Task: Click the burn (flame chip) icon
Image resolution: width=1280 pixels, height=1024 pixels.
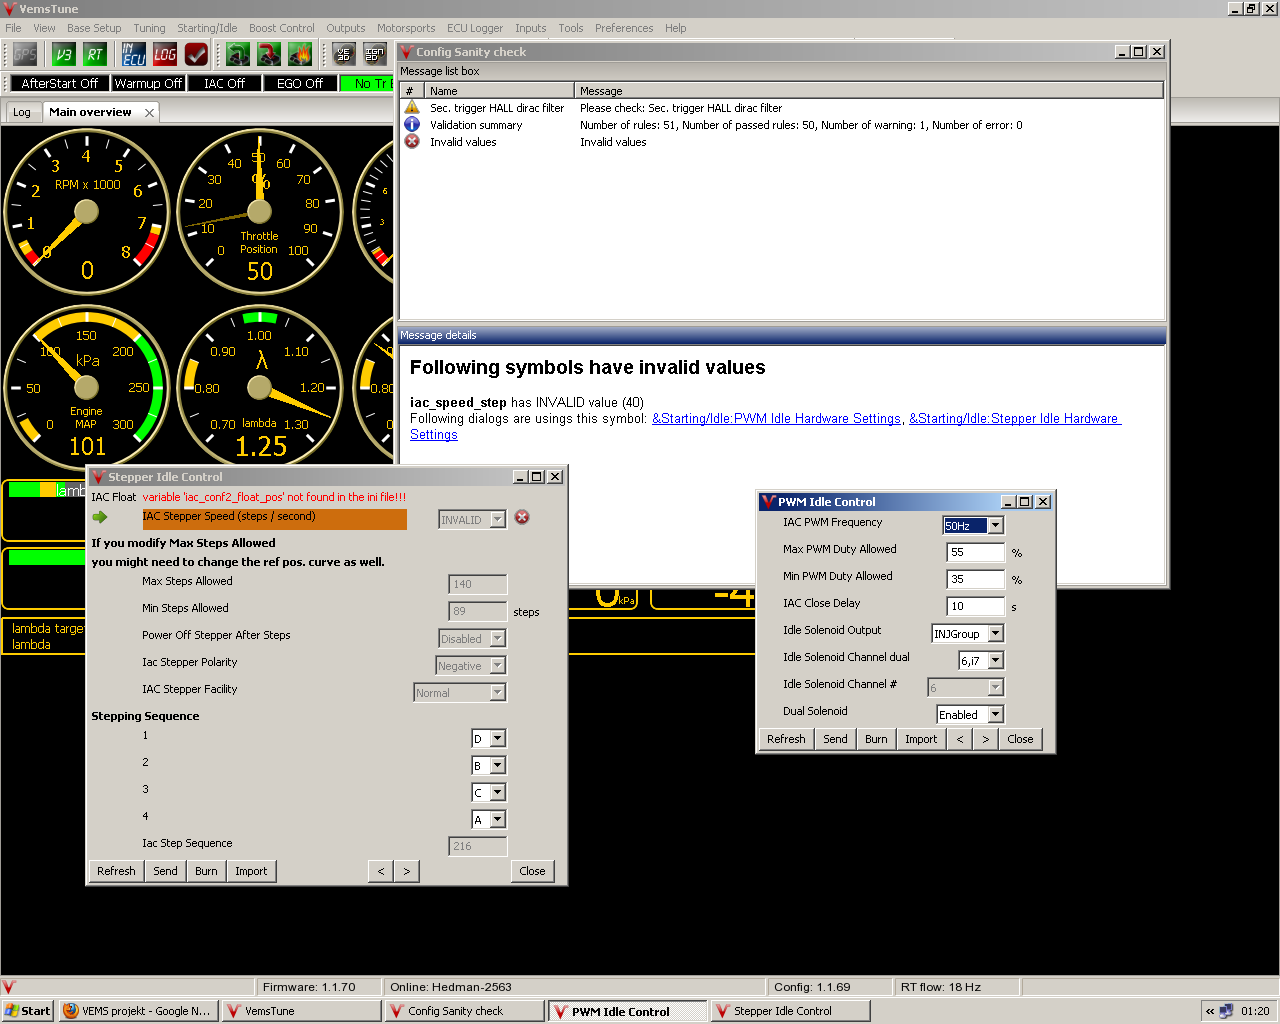Action: click(x=300, y=54)
